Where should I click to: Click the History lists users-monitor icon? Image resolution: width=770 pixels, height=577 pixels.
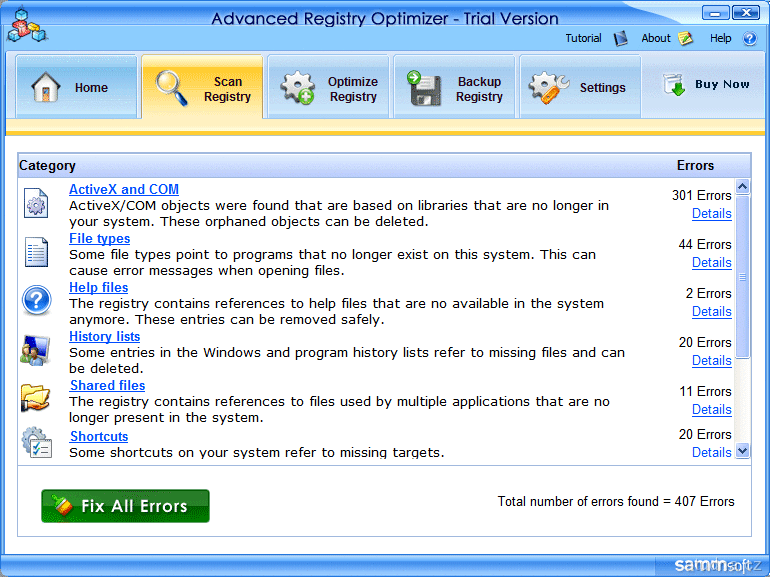click(x=35, y=350)
